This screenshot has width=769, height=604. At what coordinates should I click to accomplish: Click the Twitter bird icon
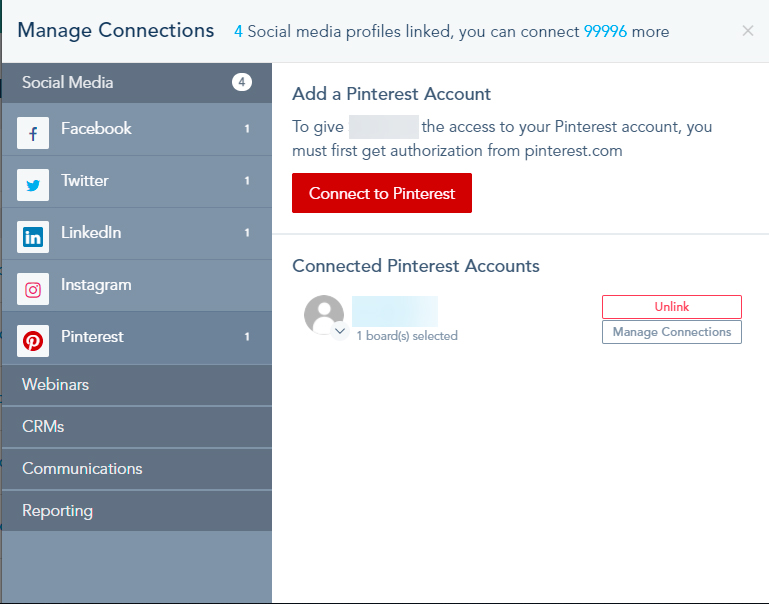click(x=33, y=185)
